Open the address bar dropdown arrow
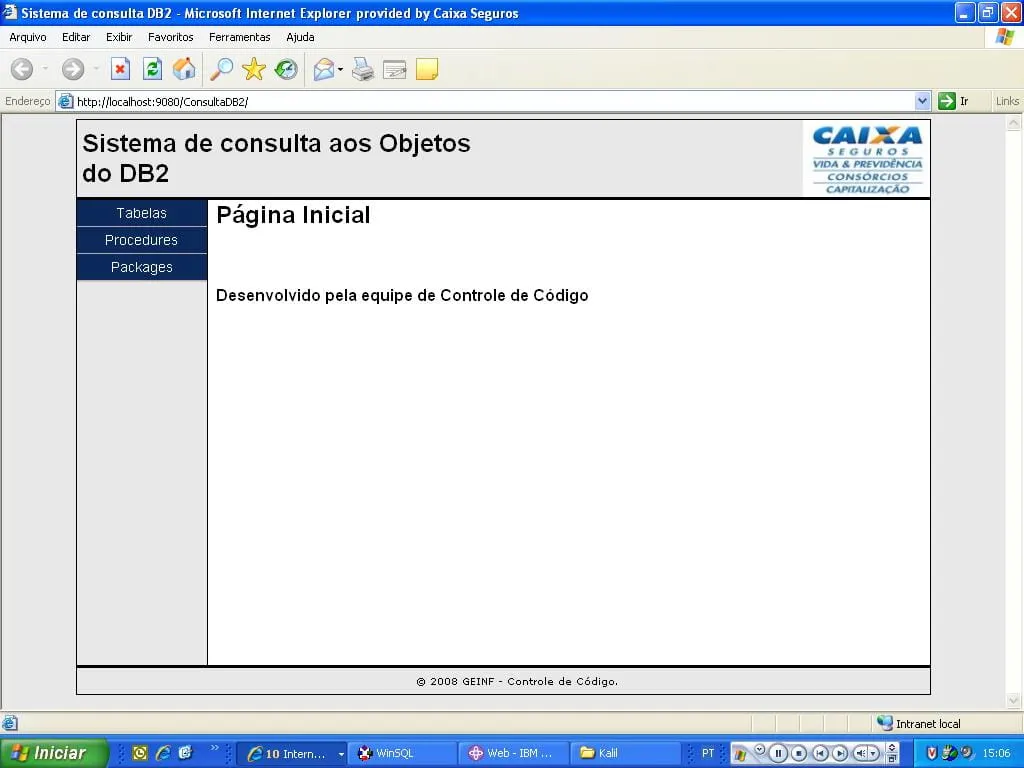This screenshot has height=768, width=1024. [x=922, y=101]
